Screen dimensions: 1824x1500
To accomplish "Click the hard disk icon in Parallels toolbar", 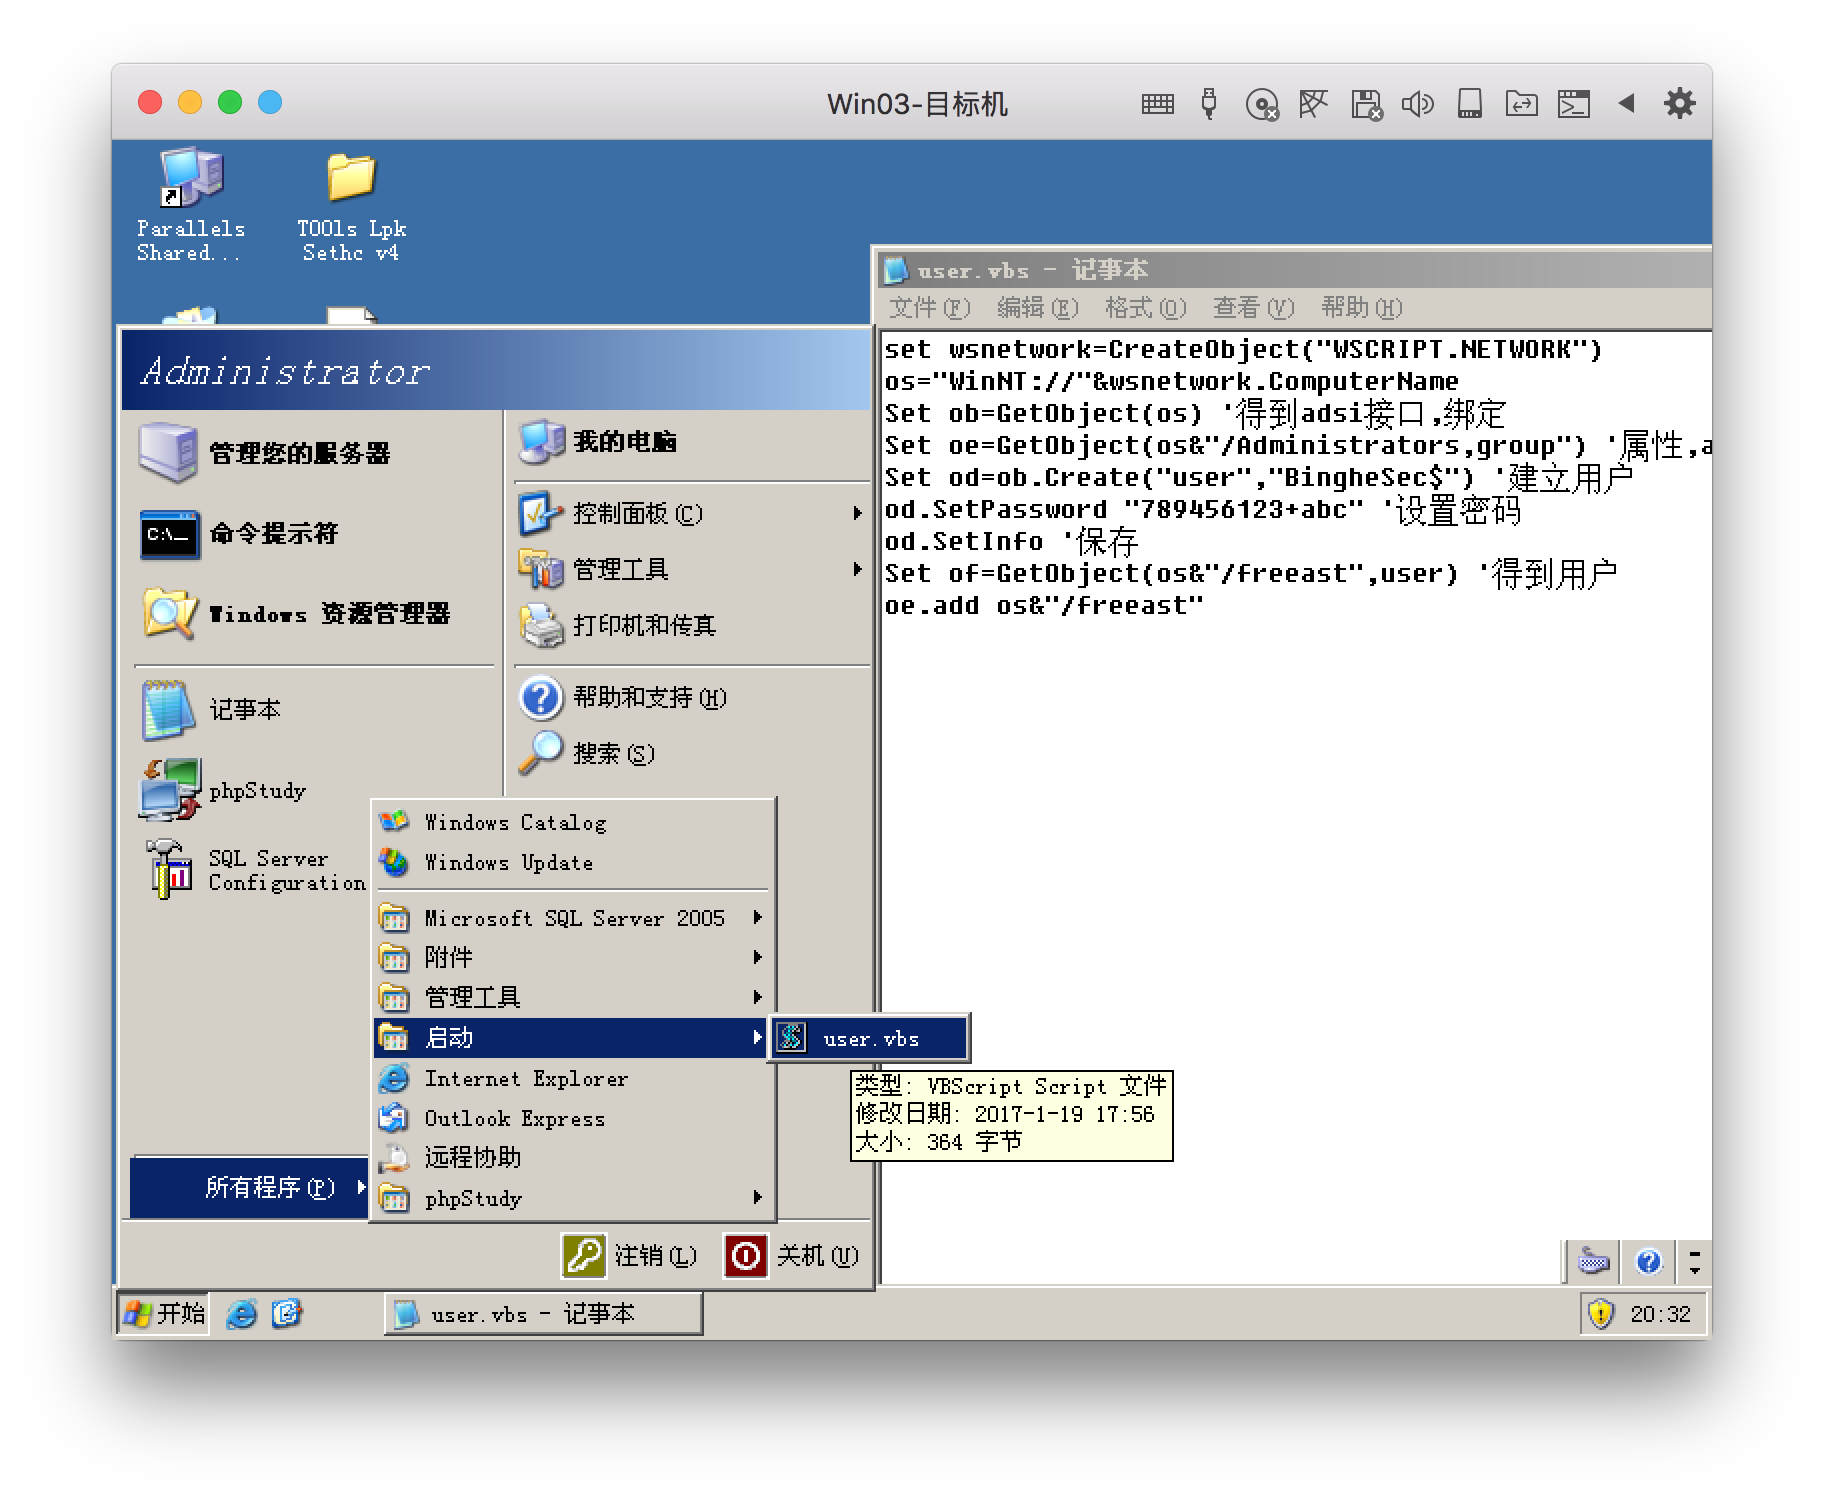I will 1470,103.
